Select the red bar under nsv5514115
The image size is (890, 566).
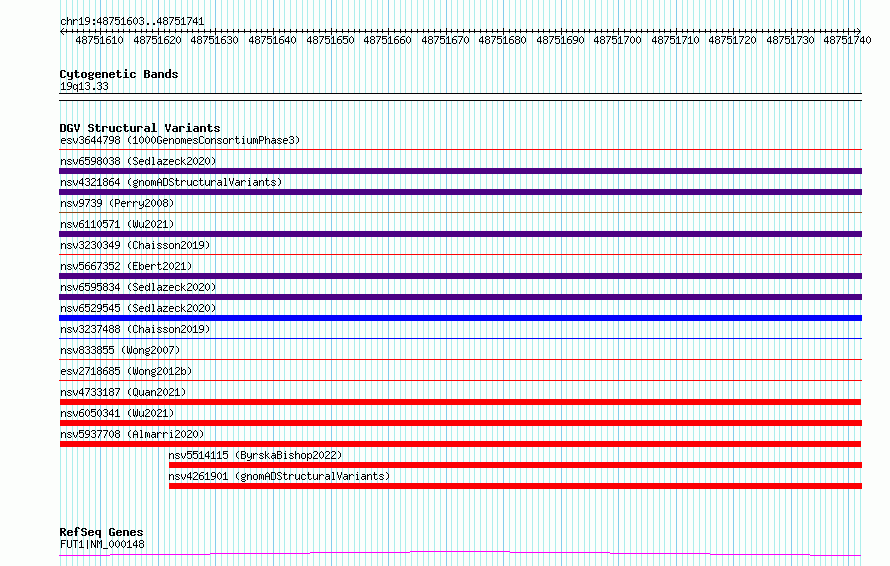point(515,465)
